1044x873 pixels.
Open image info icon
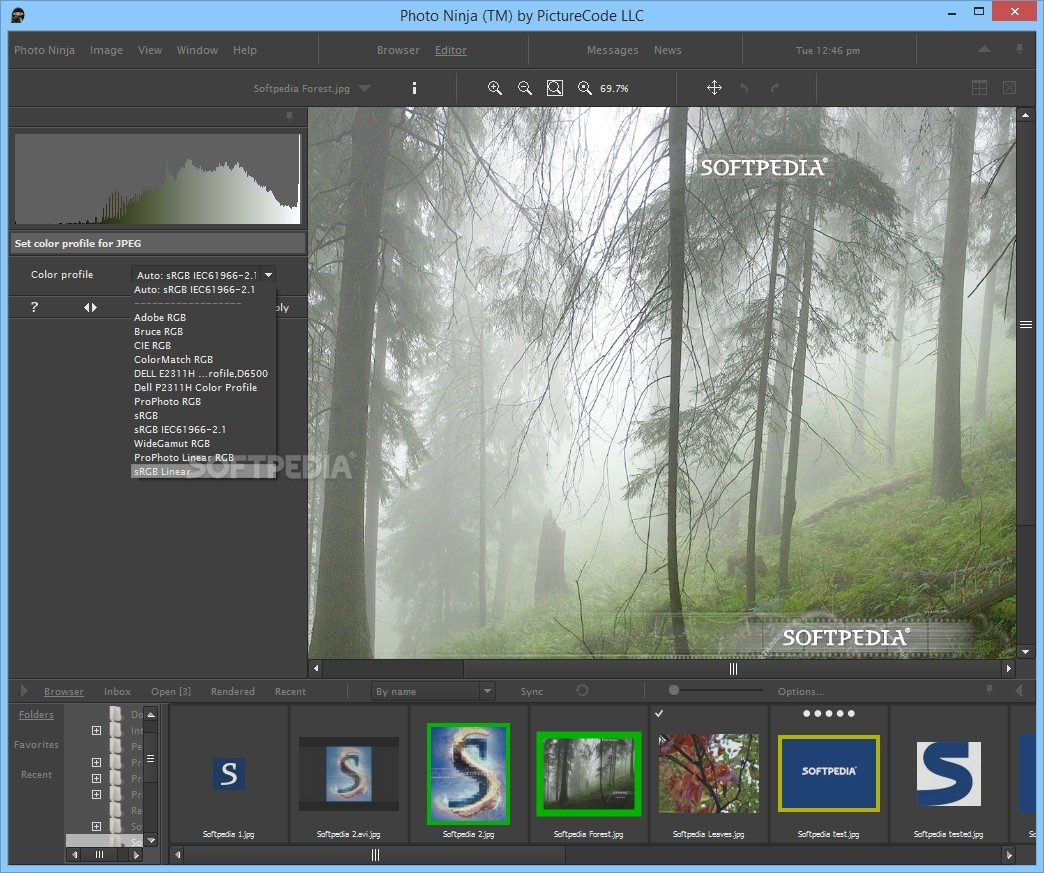click(414, 88)
